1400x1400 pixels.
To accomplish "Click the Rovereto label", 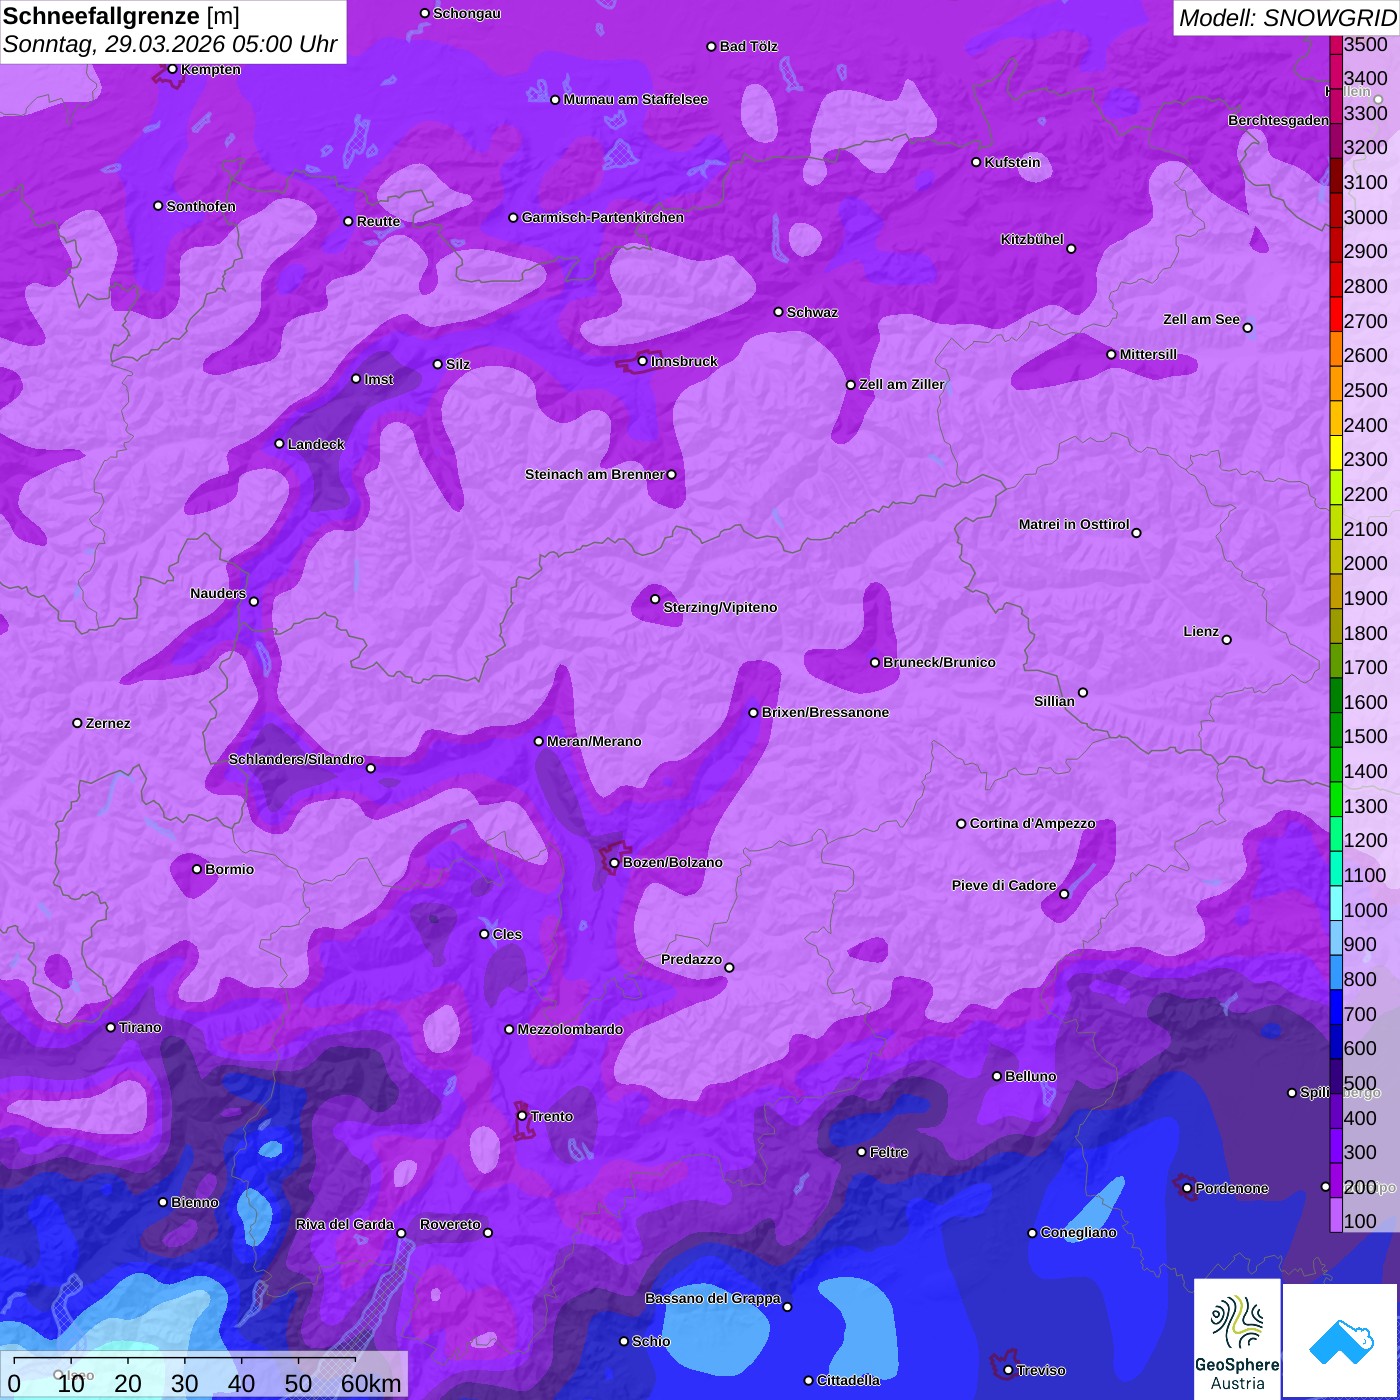I will click(450, 1224).
